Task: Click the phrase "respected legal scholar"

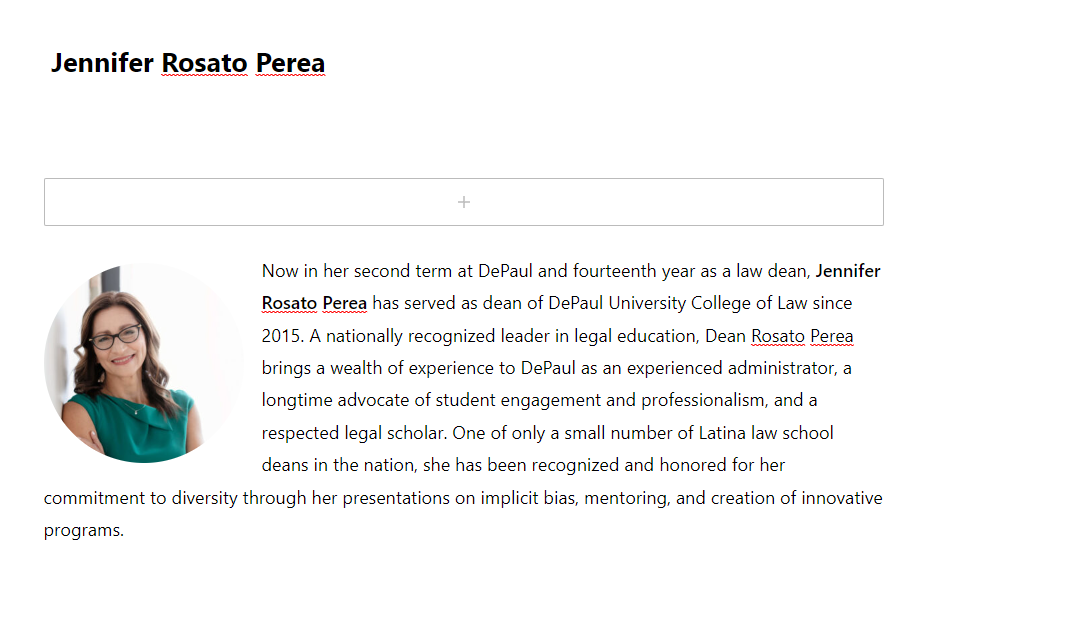Action: point(354,433)
